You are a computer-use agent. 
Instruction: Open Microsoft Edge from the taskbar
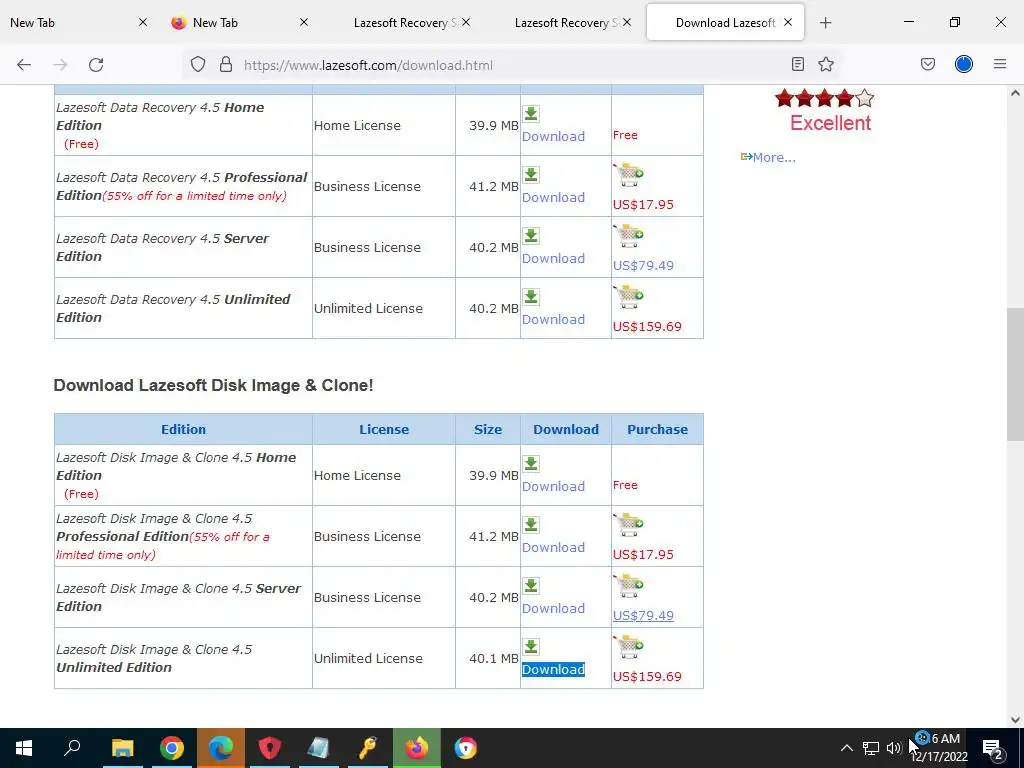click(221, 748)
